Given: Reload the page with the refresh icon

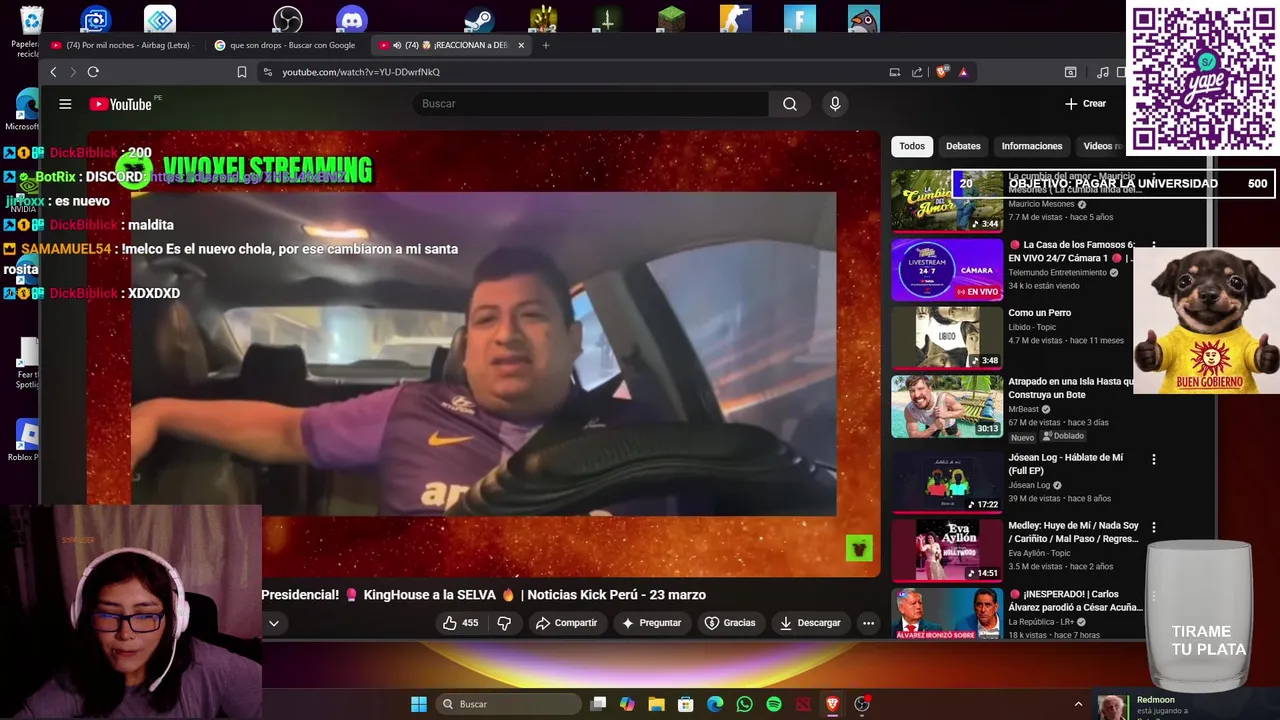Looking at the screenshot, I should (x=93, y=72).
